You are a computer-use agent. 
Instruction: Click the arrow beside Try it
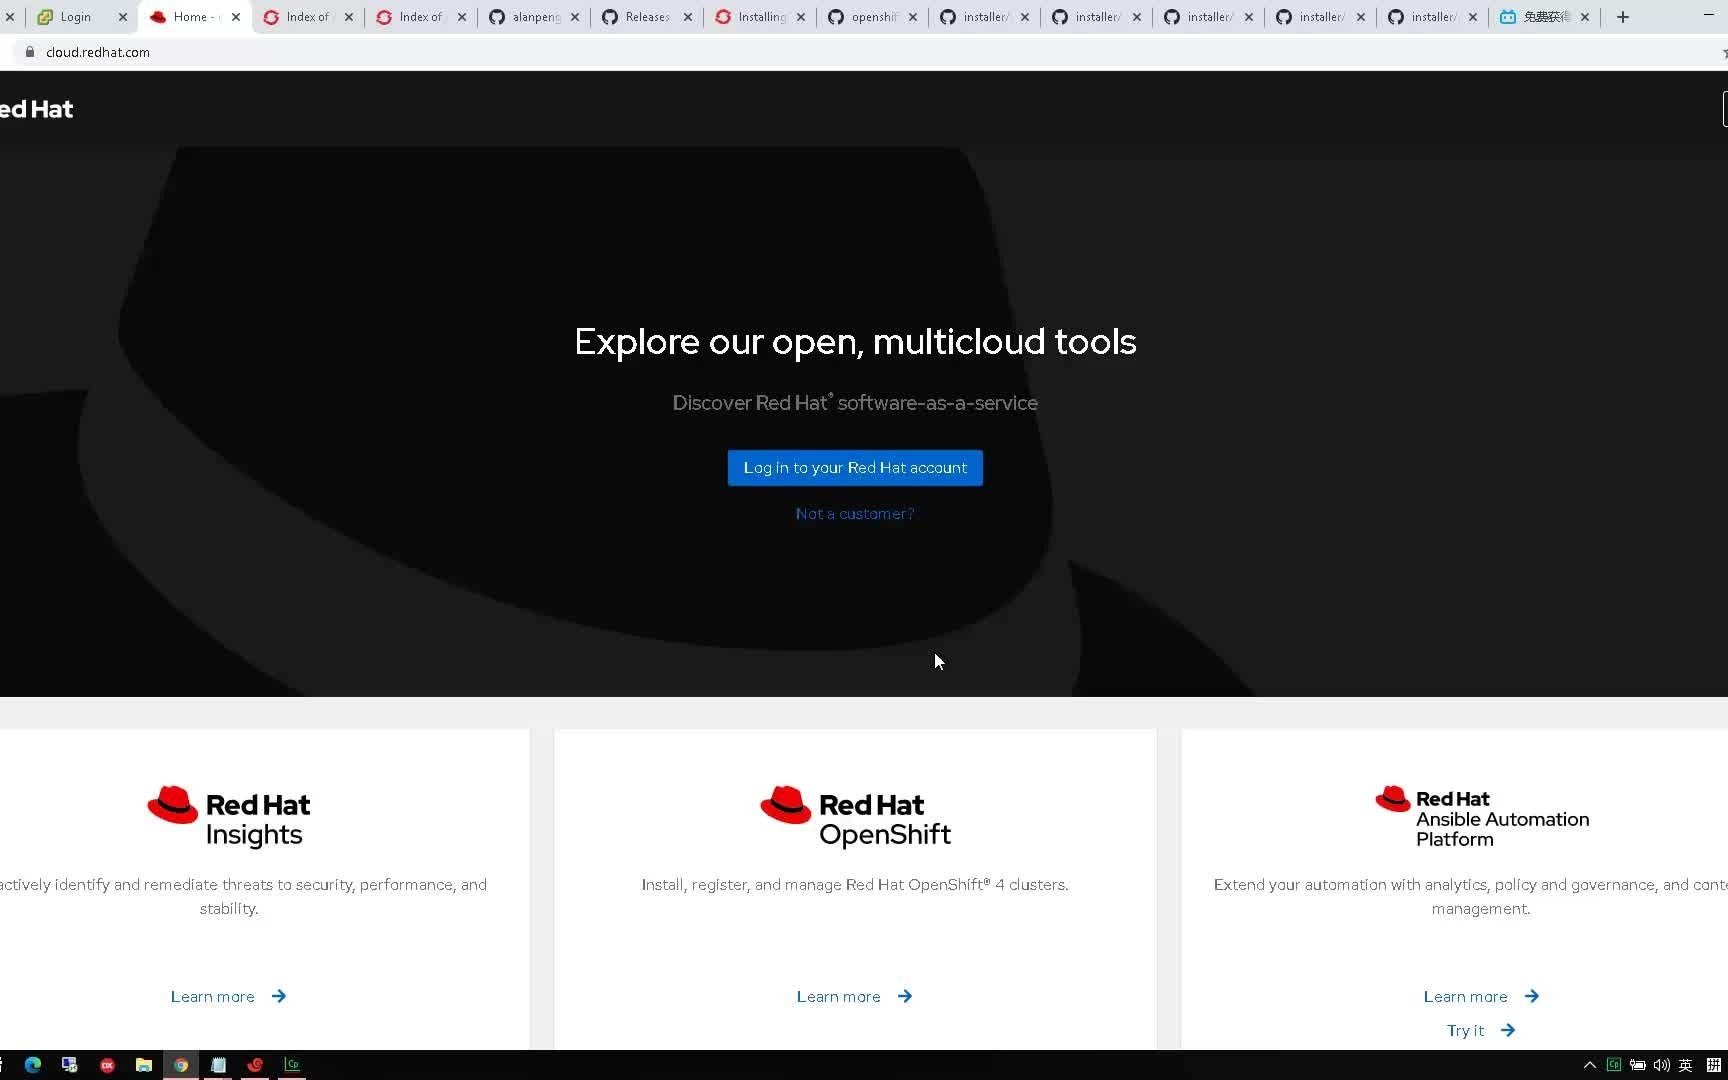pos(1508,1030)
